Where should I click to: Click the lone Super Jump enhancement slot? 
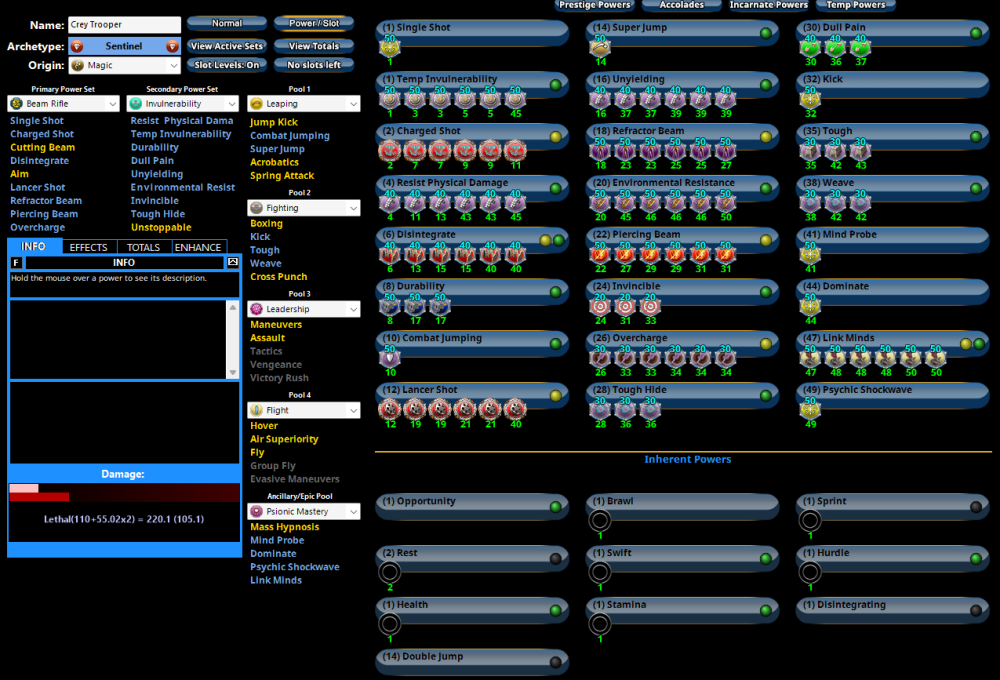point(600,47)
